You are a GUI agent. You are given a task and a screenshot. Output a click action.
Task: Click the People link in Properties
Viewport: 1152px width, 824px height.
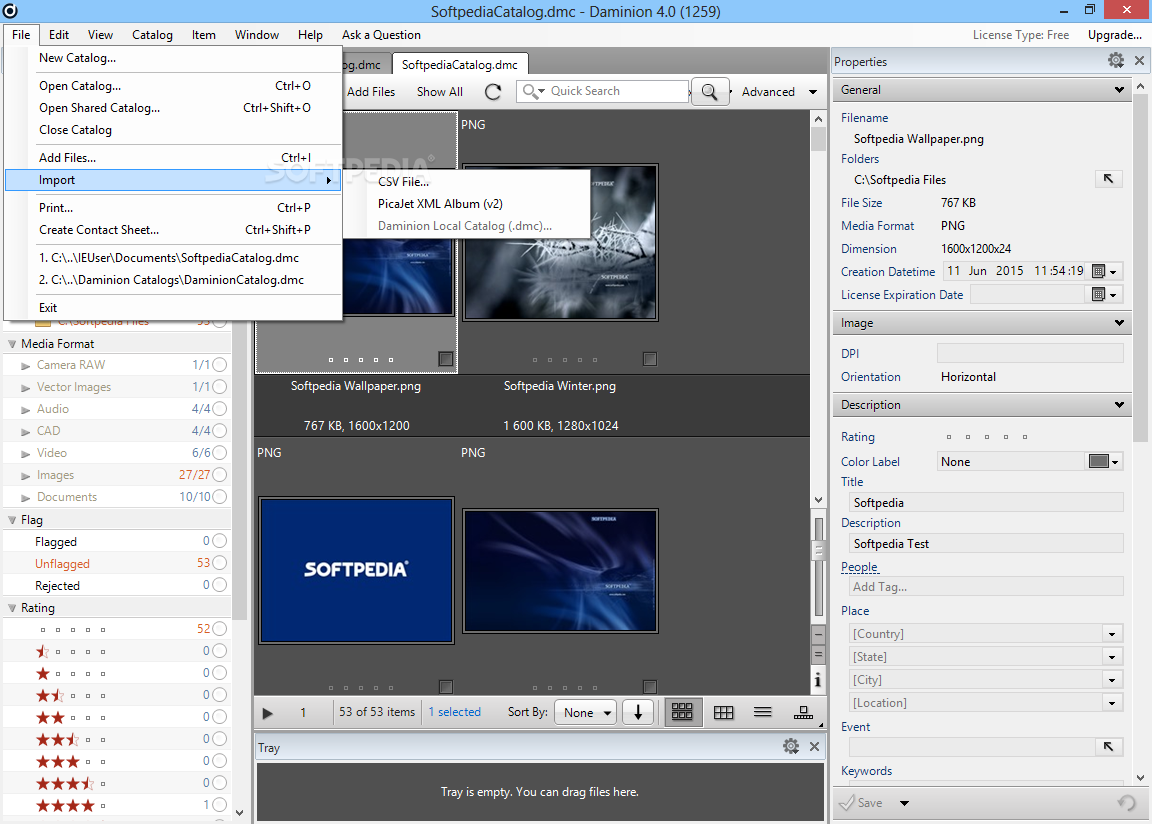click(860, 567)
